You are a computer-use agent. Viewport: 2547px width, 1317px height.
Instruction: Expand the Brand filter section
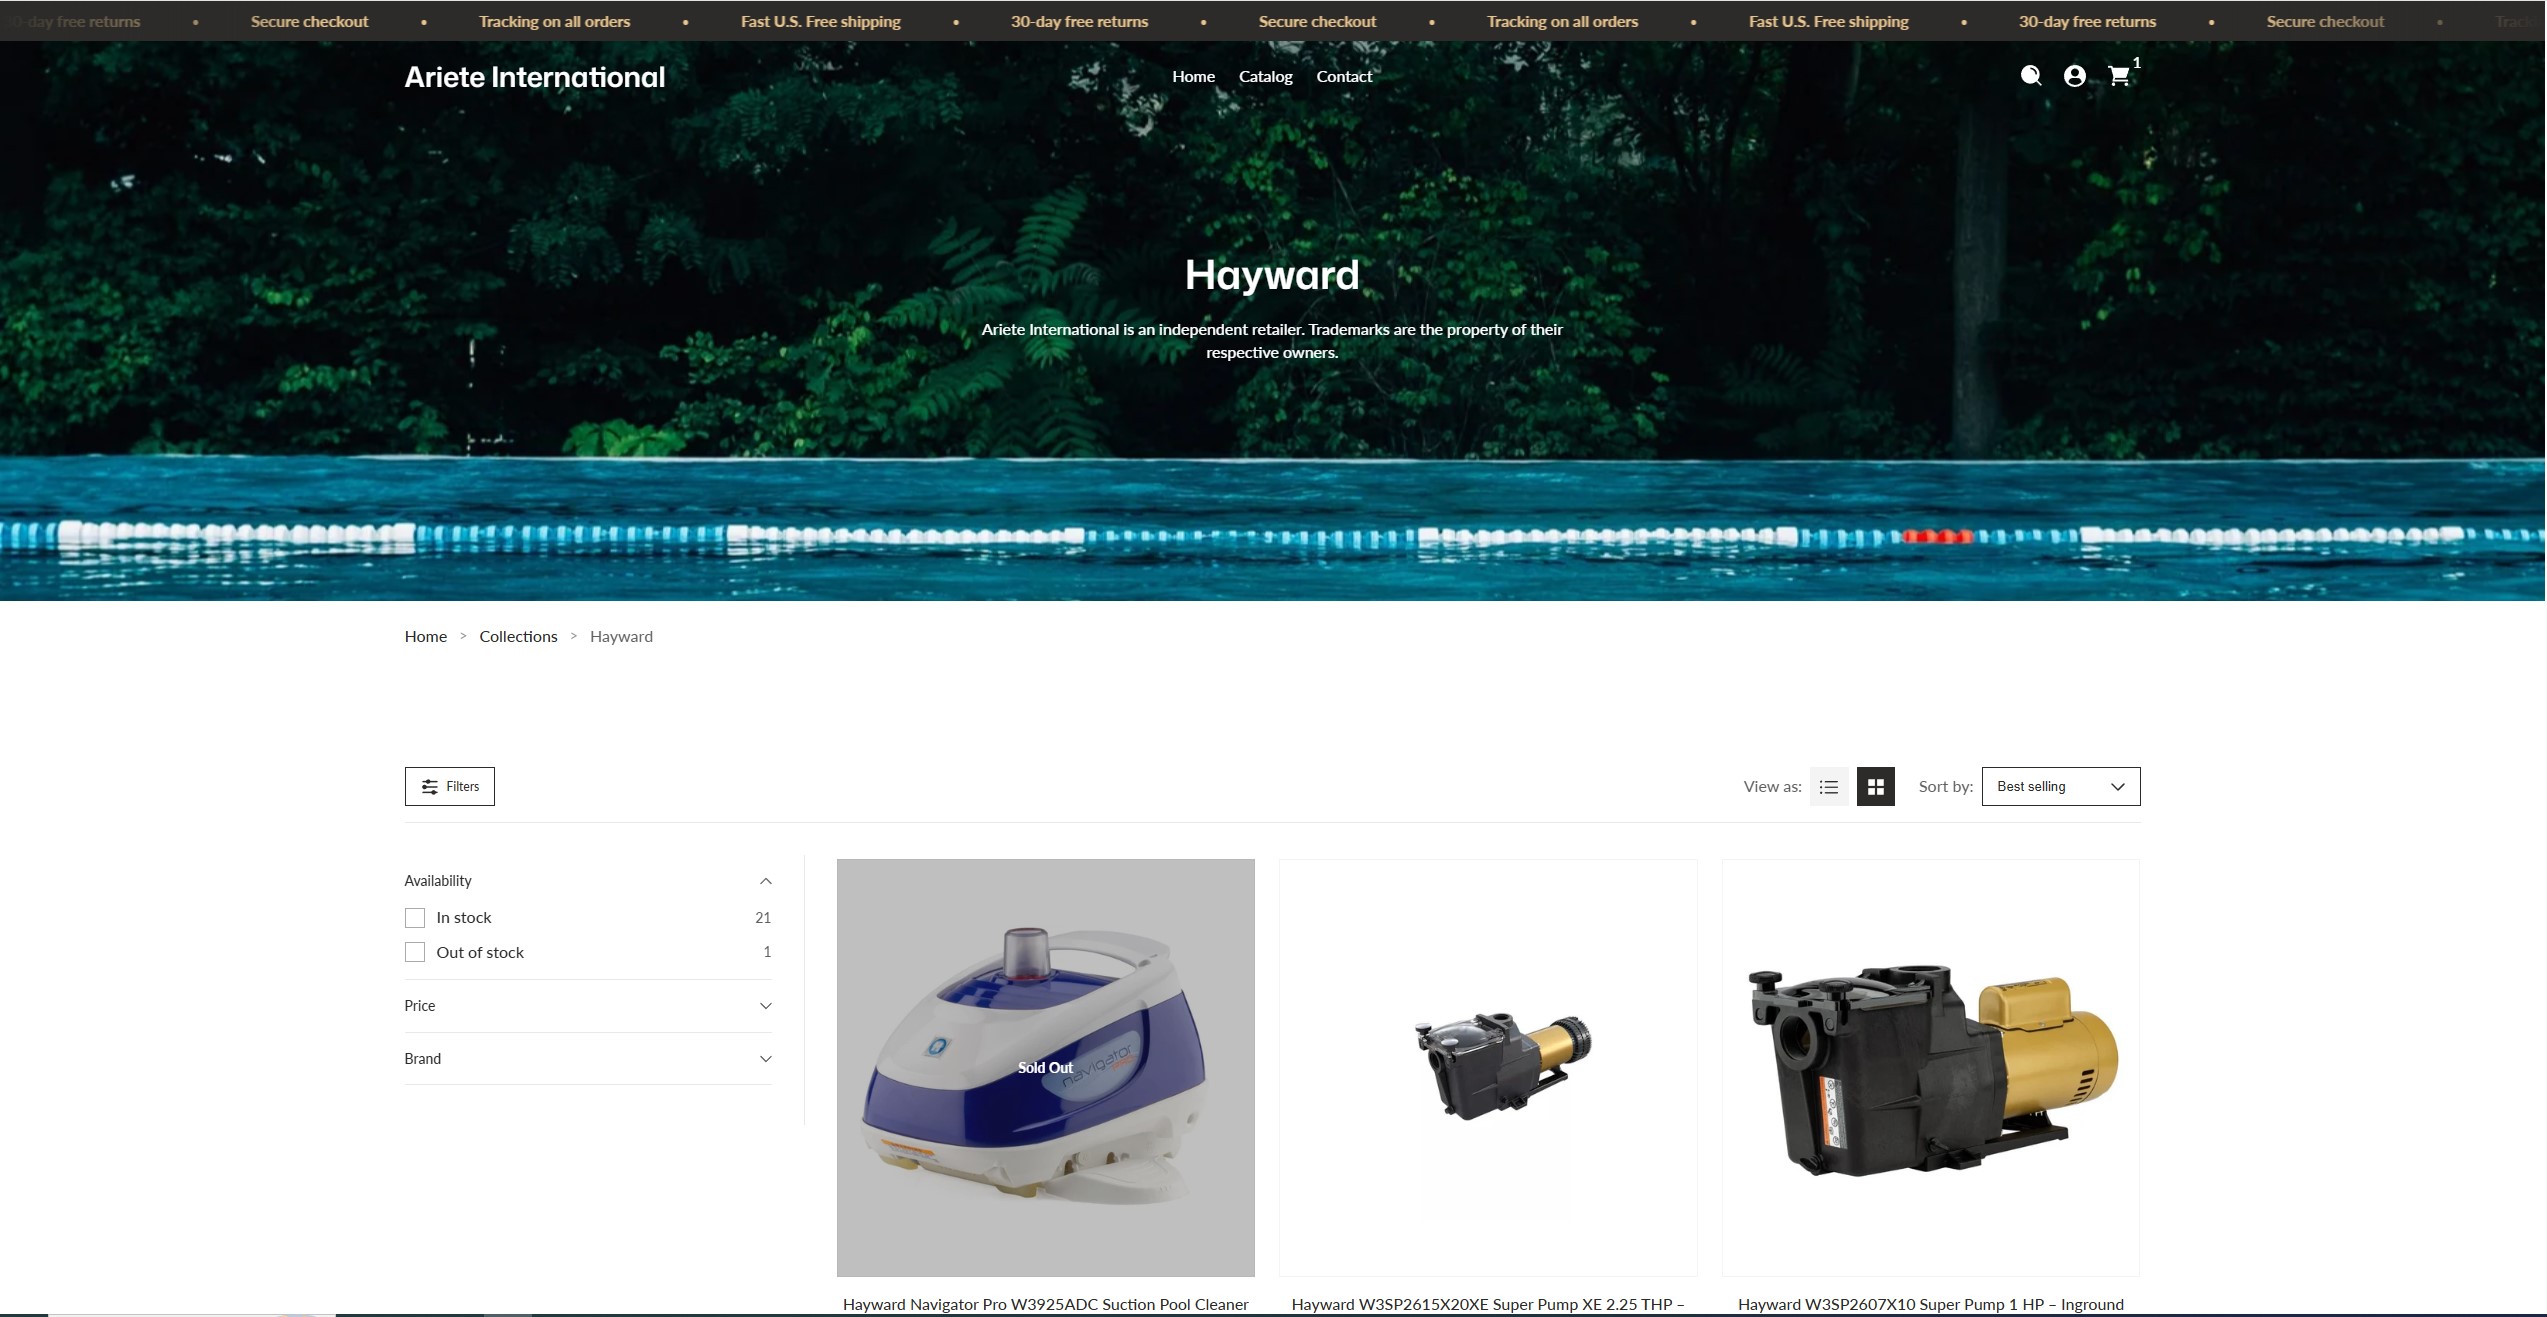(x=765, y=1059)
